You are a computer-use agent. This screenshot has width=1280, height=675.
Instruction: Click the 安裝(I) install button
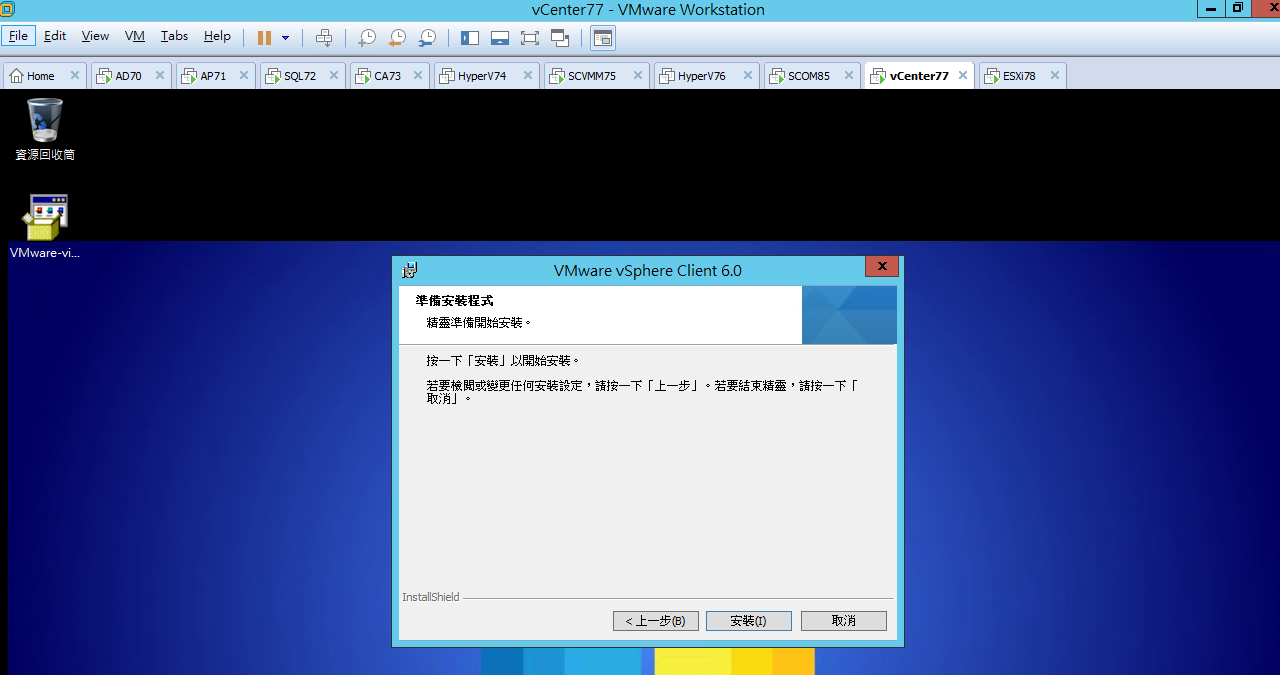coord(748,621)
